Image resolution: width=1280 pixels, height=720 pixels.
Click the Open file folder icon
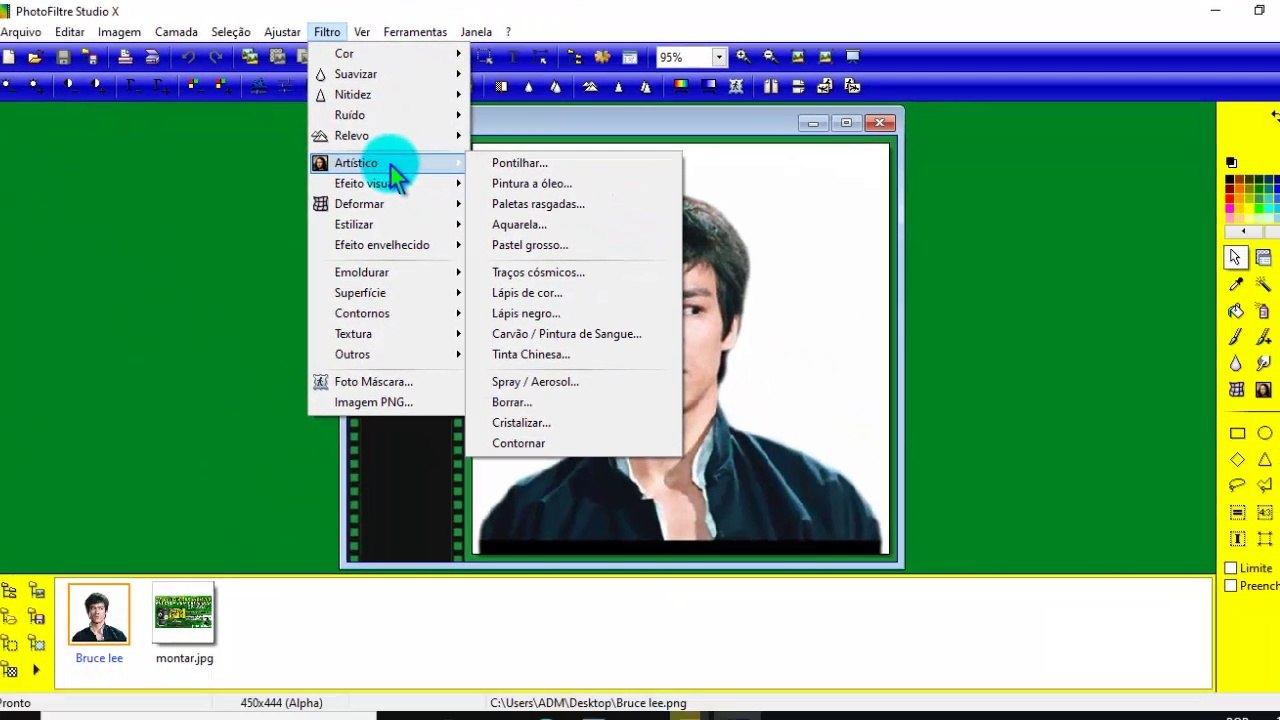(35, 57)
